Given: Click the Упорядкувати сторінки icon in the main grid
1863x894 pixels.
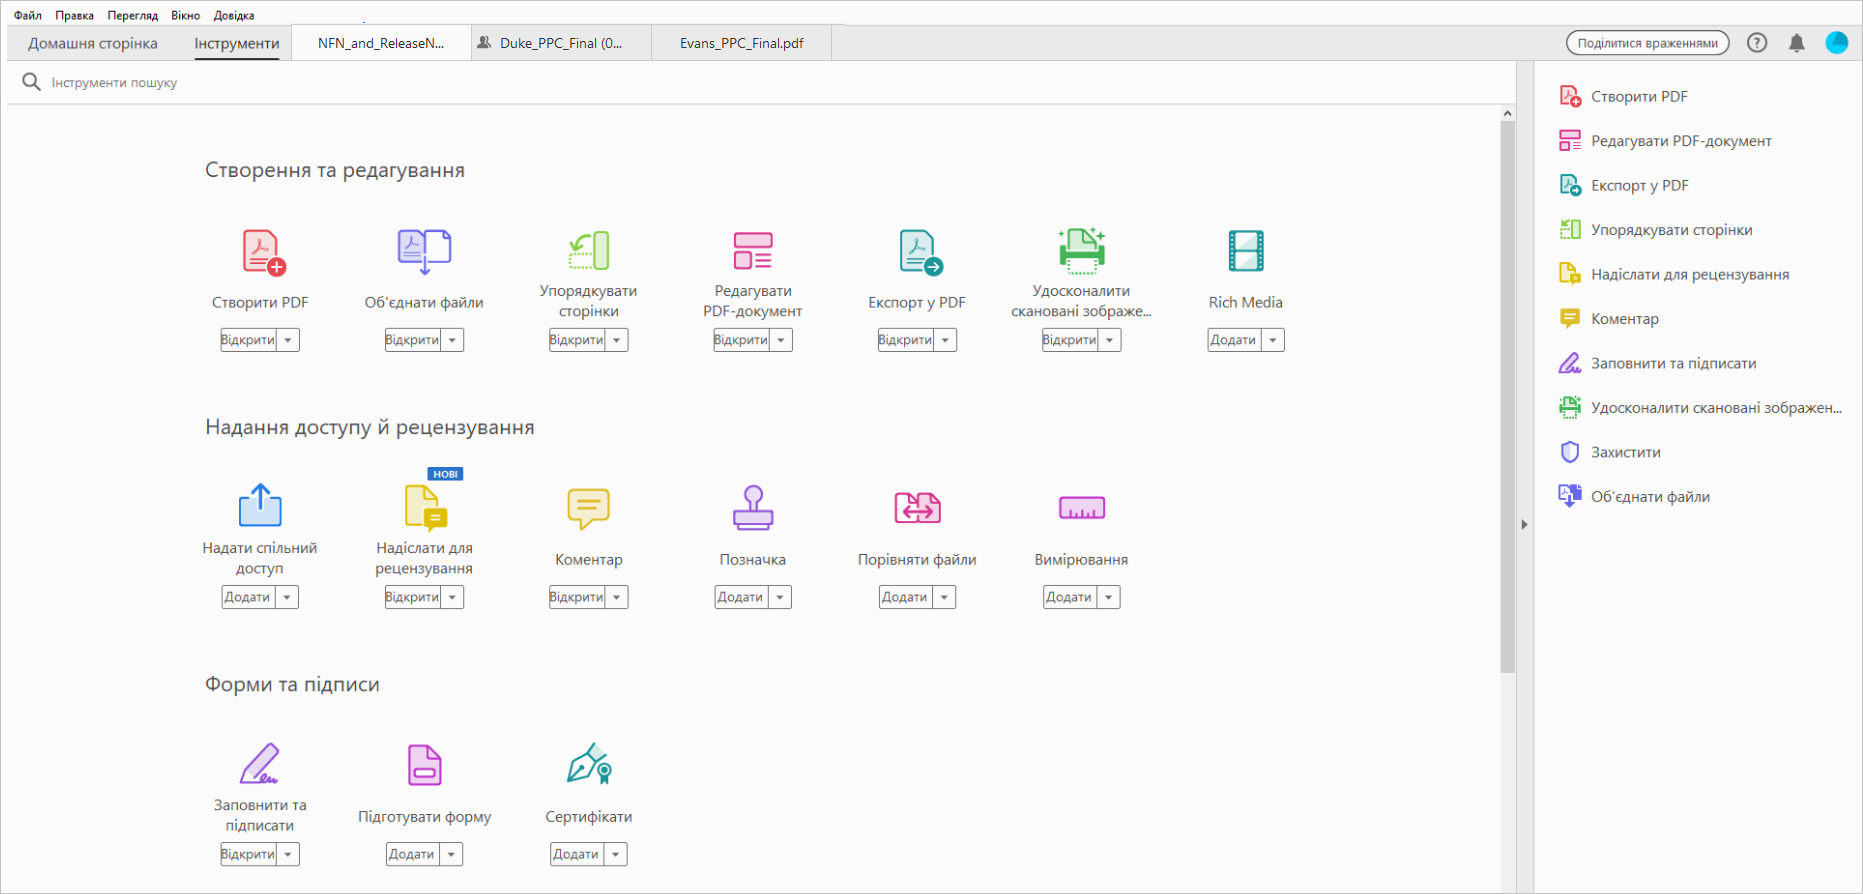Looking at the screenshot, I should coord(589,251).
